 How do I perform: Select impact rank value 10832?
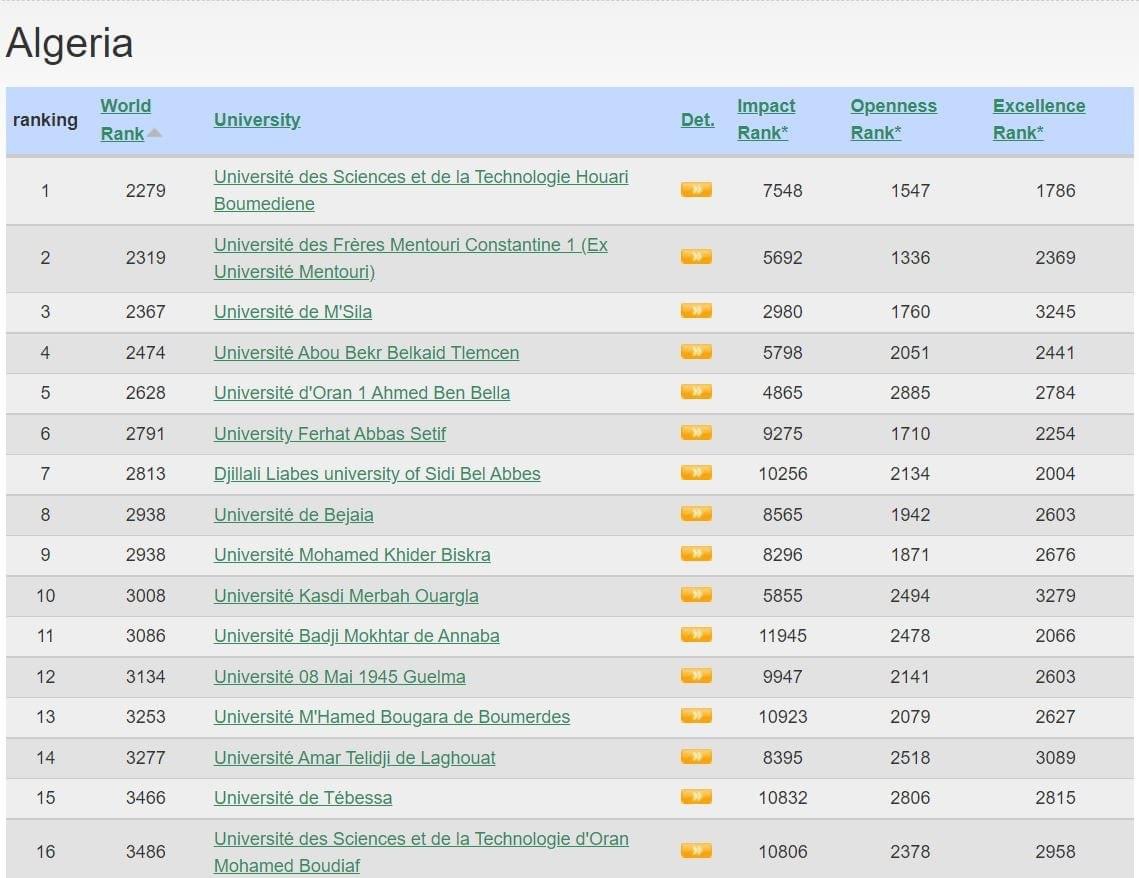pyautogui.click(x=783, y=797)
